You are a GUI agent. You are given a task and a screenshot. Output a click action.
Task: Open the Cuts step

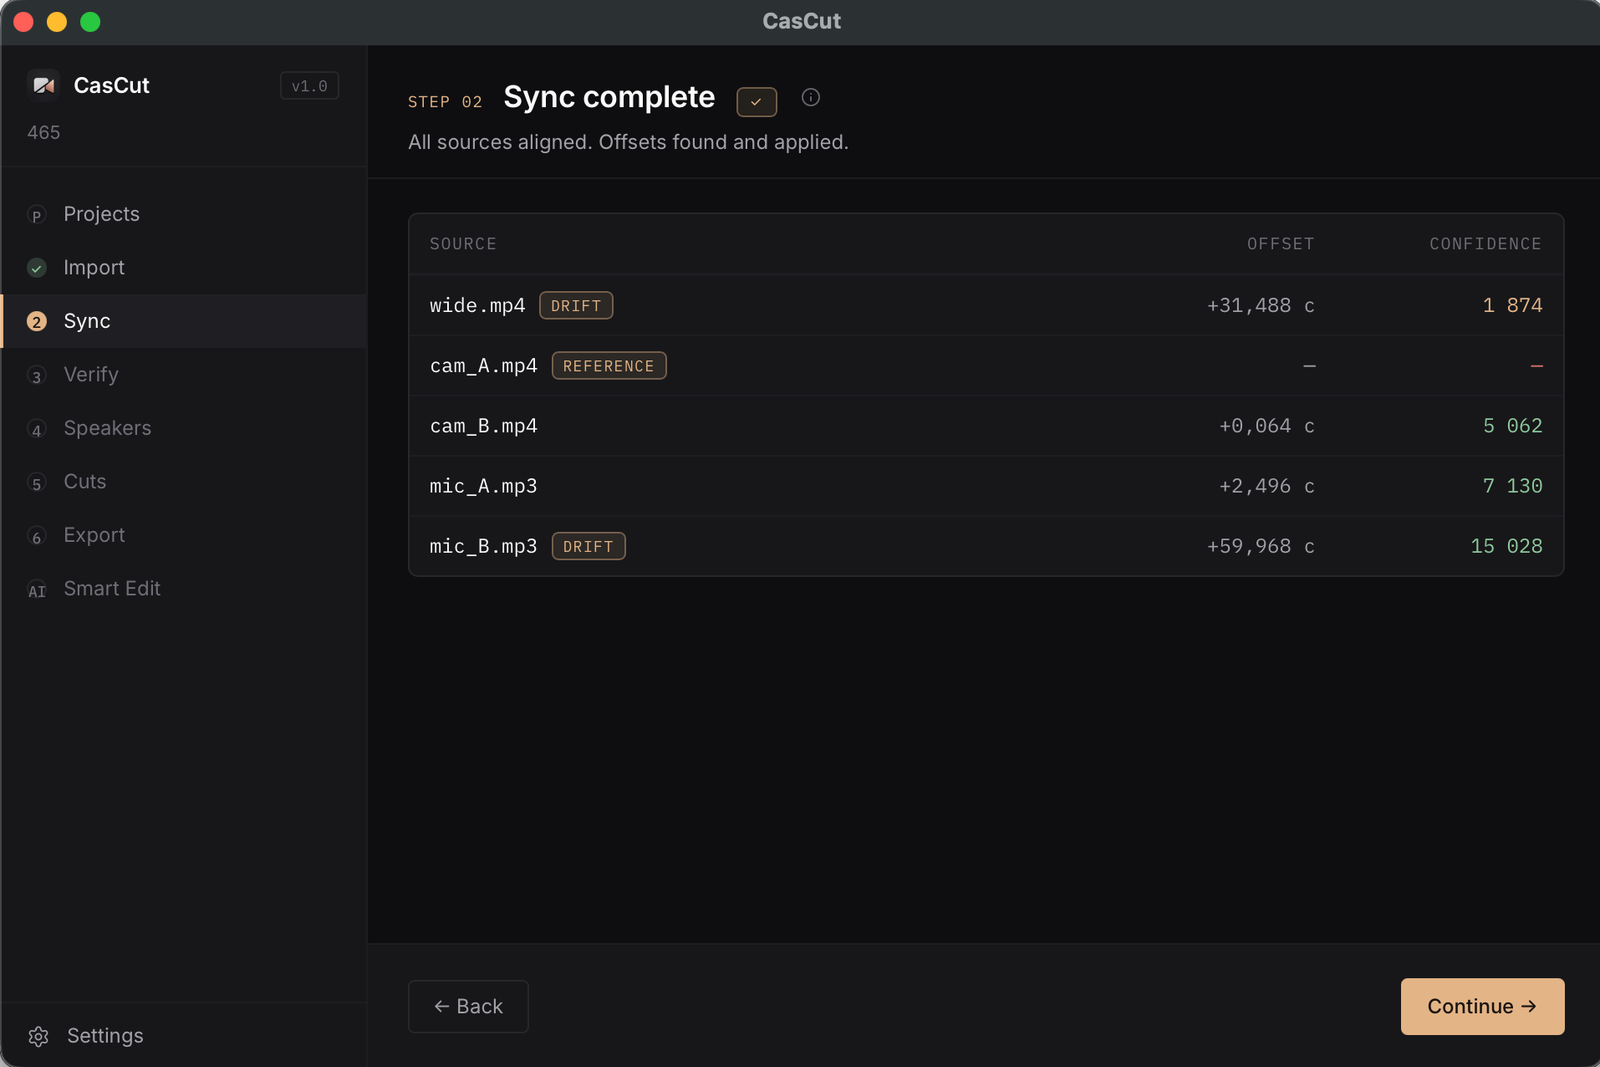[x=184, y=482]
